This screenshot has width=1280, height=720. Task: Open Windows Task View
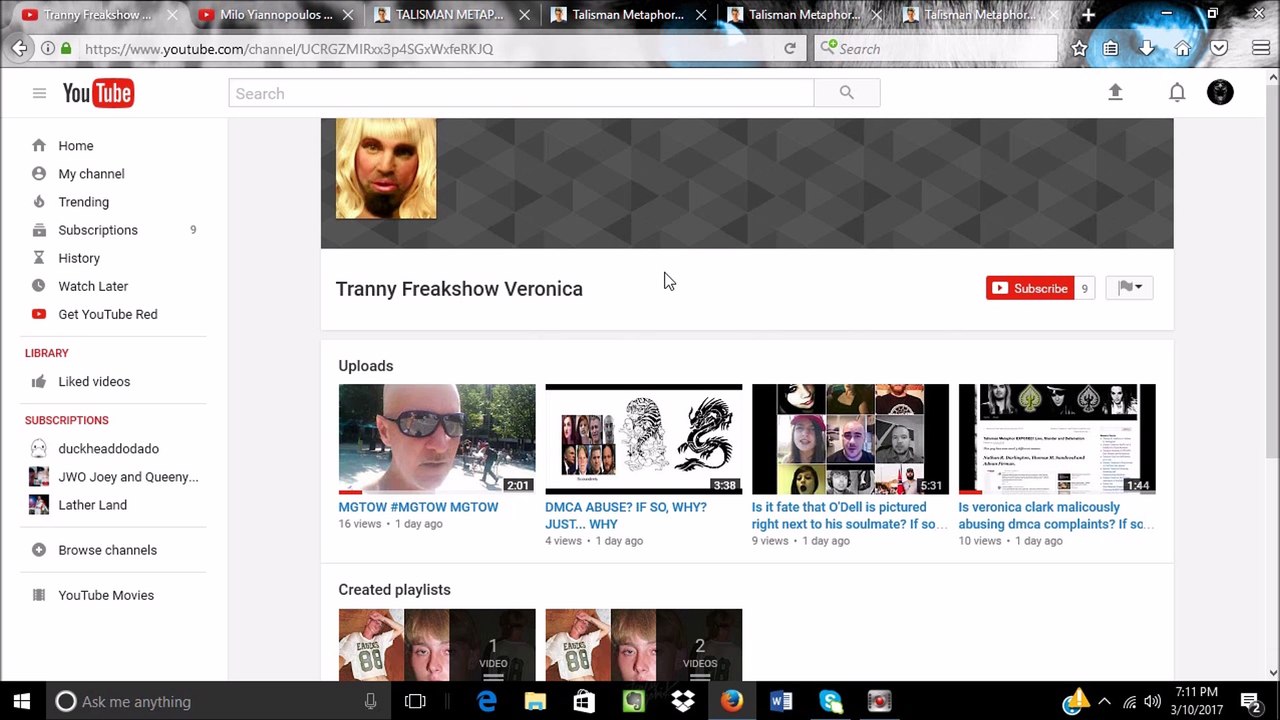[415, 701]
